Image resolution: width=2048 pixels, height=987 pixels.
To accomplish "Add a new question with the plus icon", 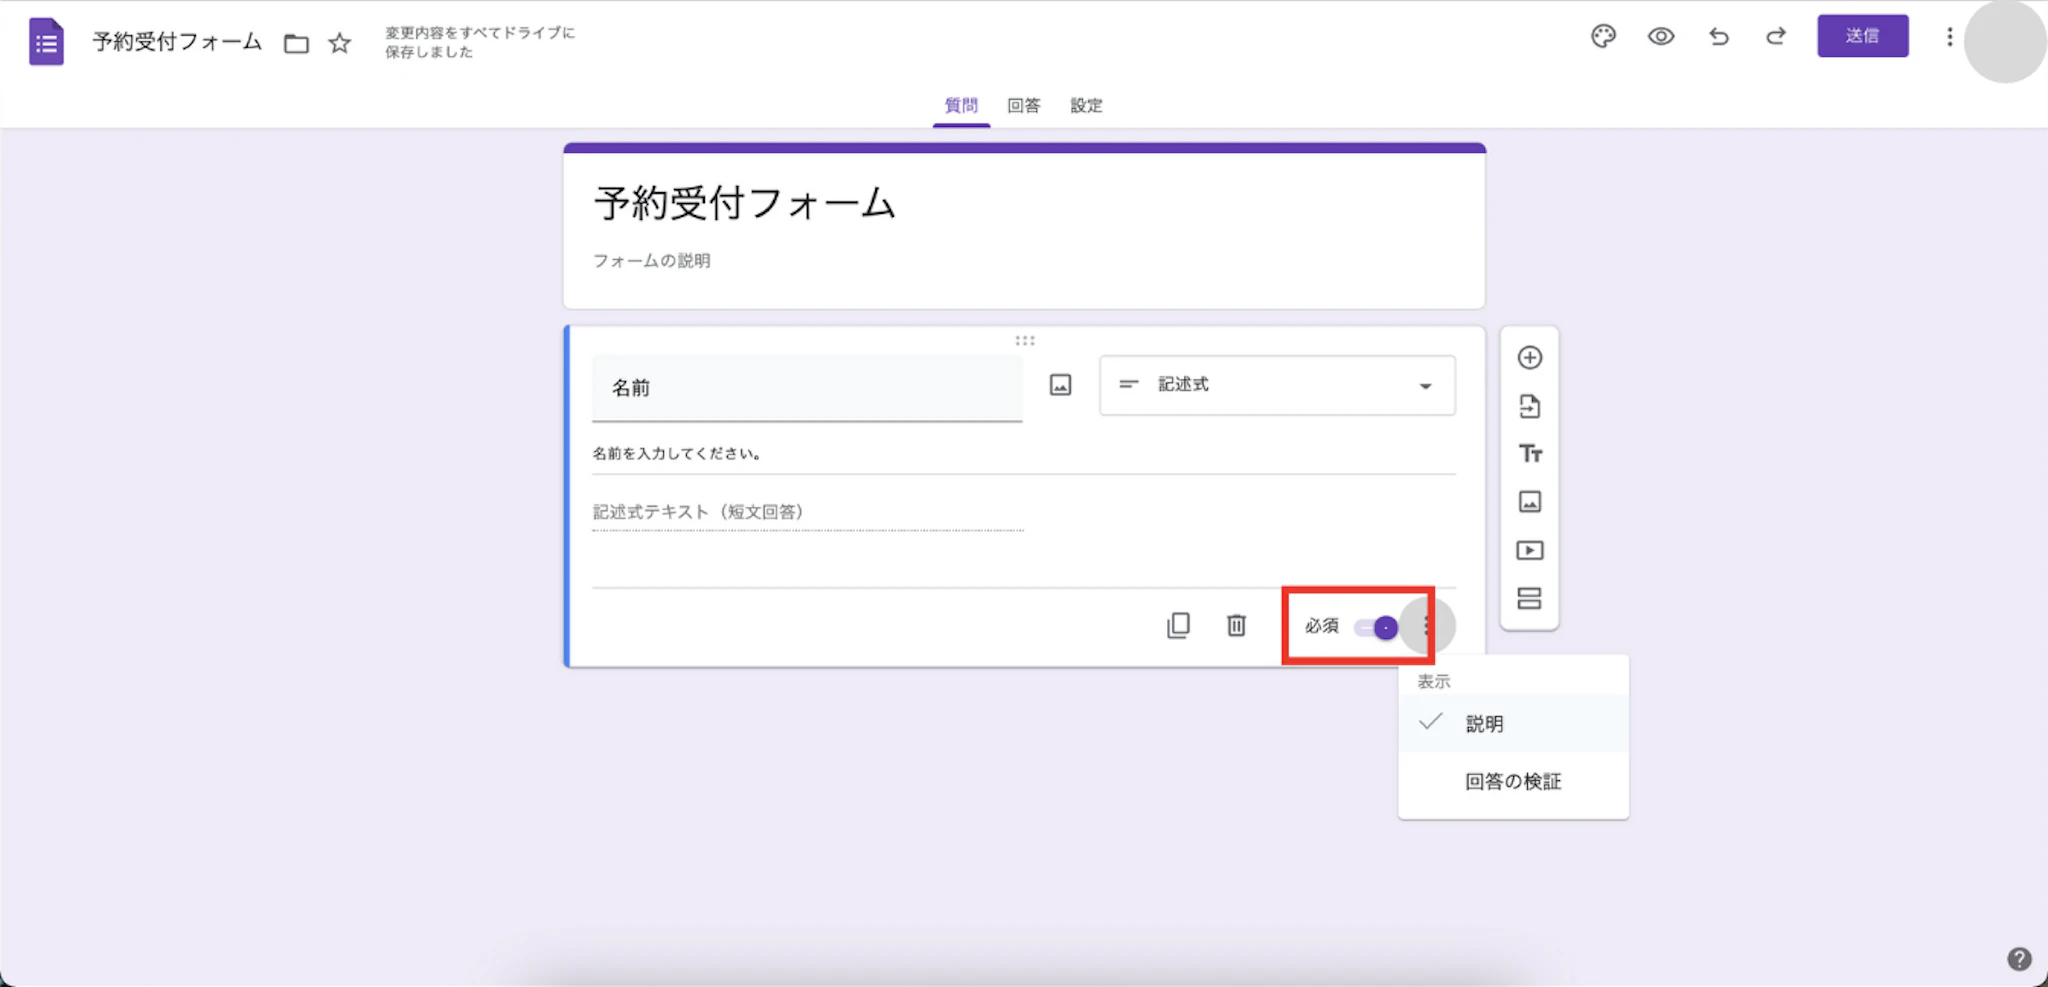I will coord(1530,358).
